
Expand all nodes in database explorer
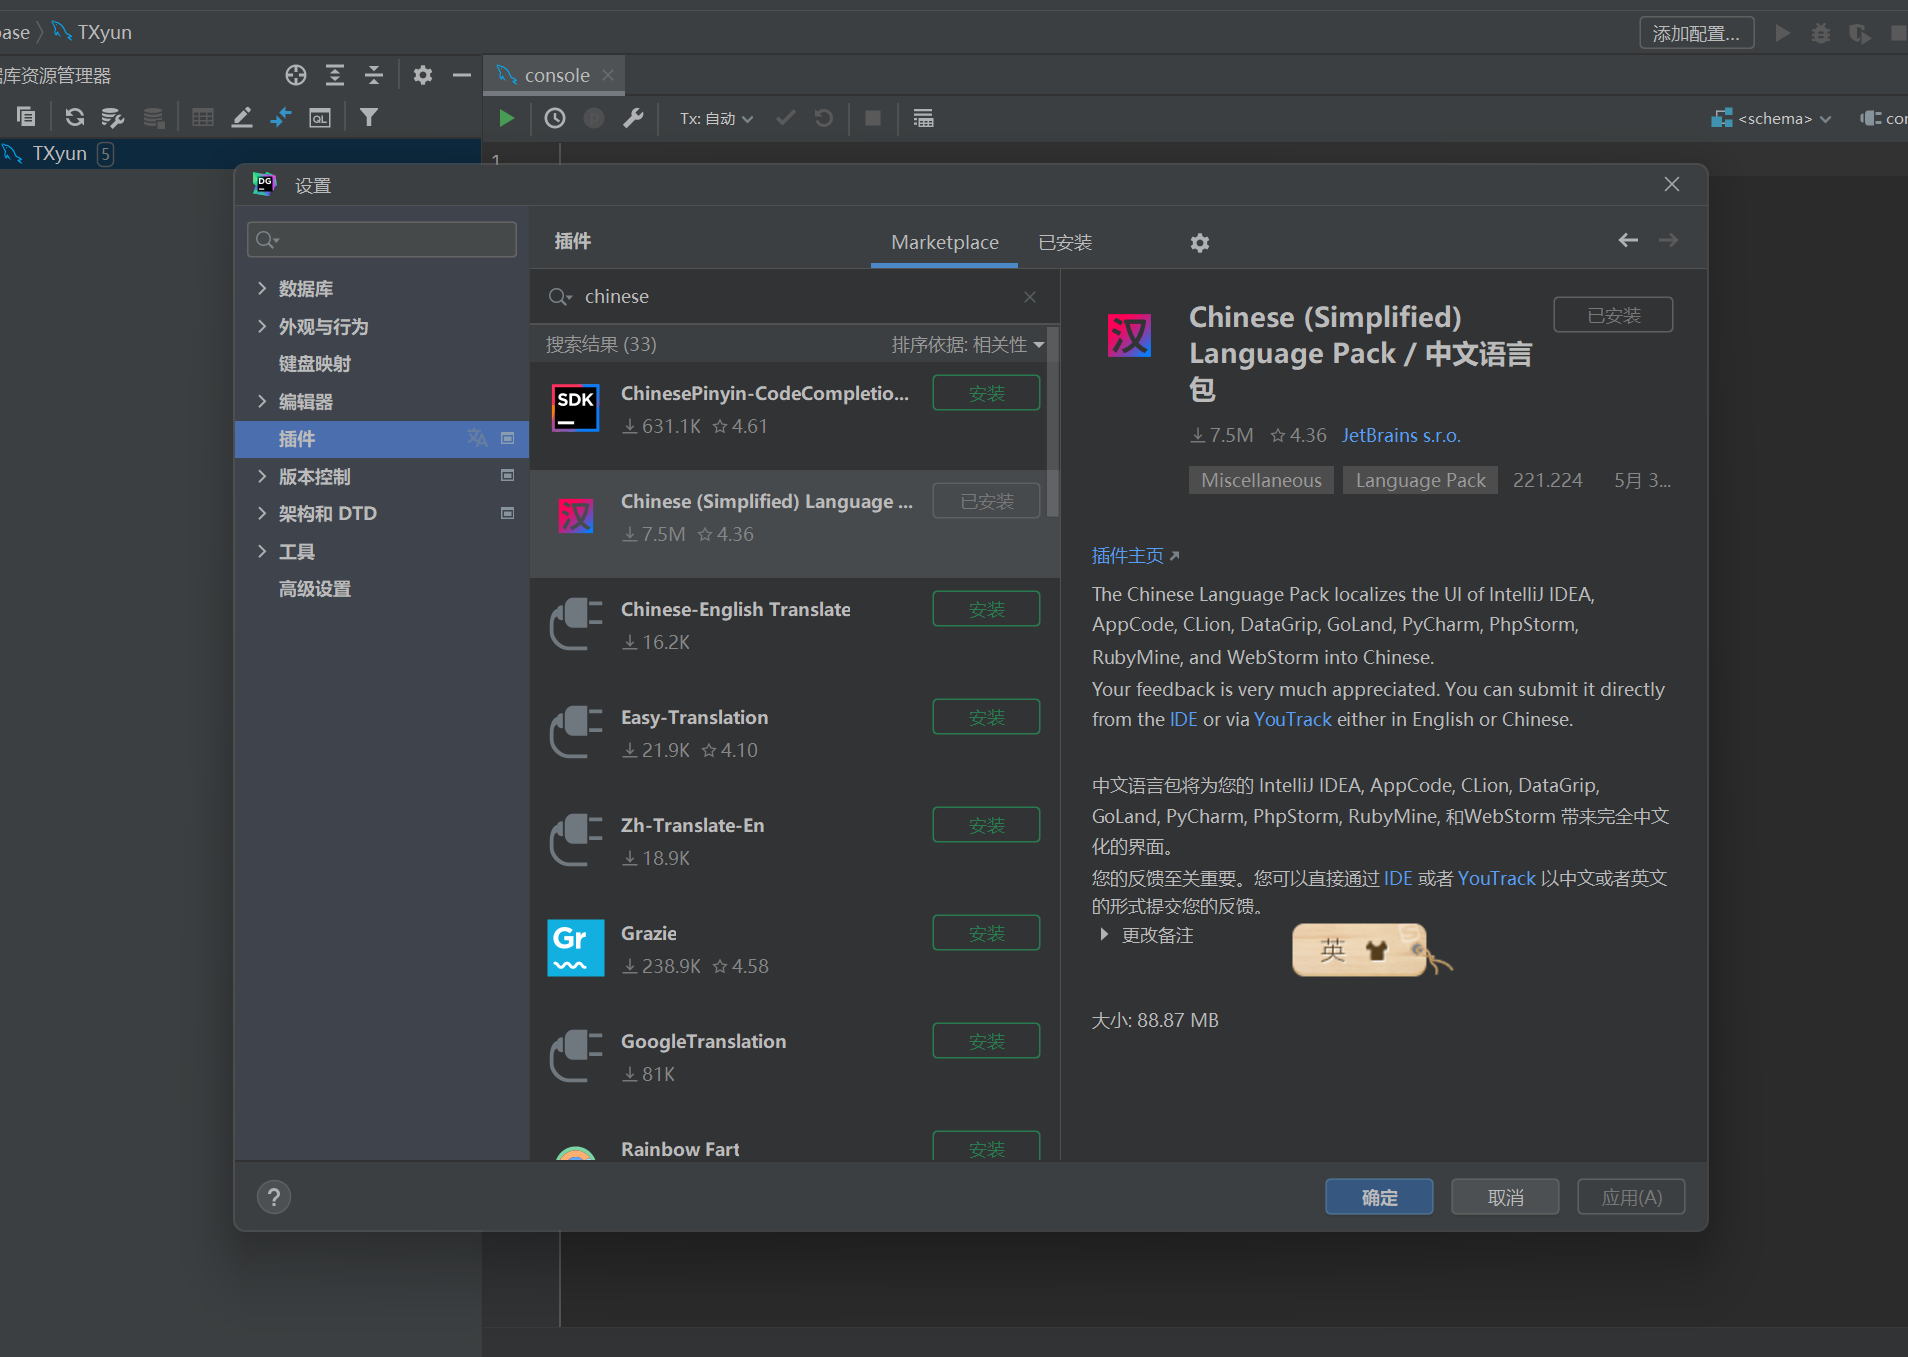pos(335,75)
